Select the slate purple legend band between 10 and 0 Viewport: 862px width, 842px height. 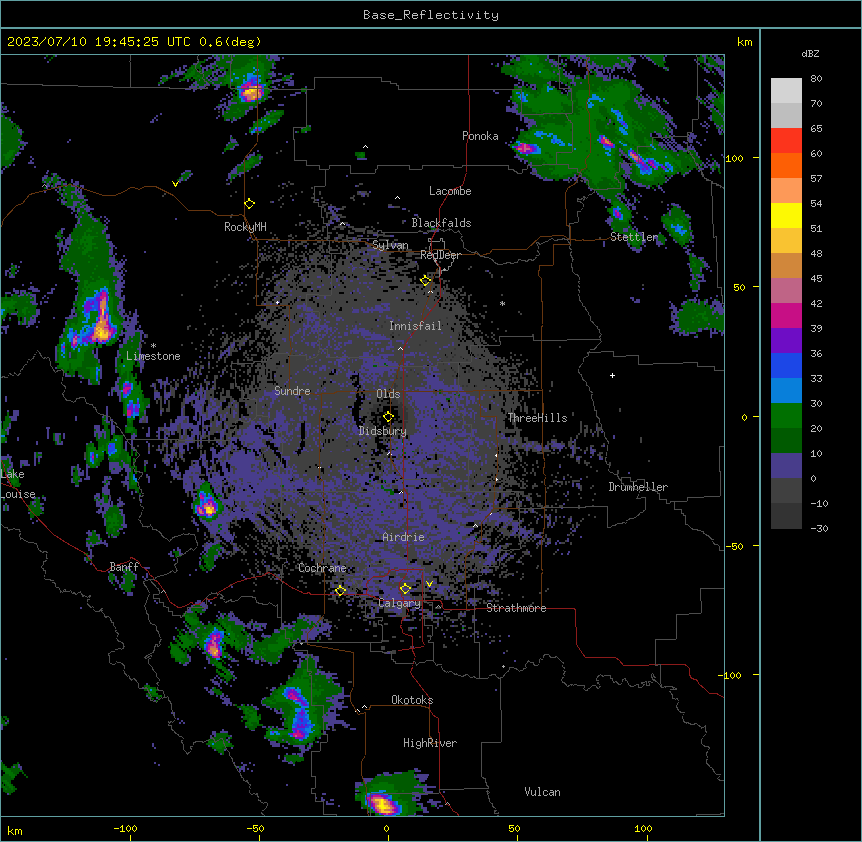(786, 466)
